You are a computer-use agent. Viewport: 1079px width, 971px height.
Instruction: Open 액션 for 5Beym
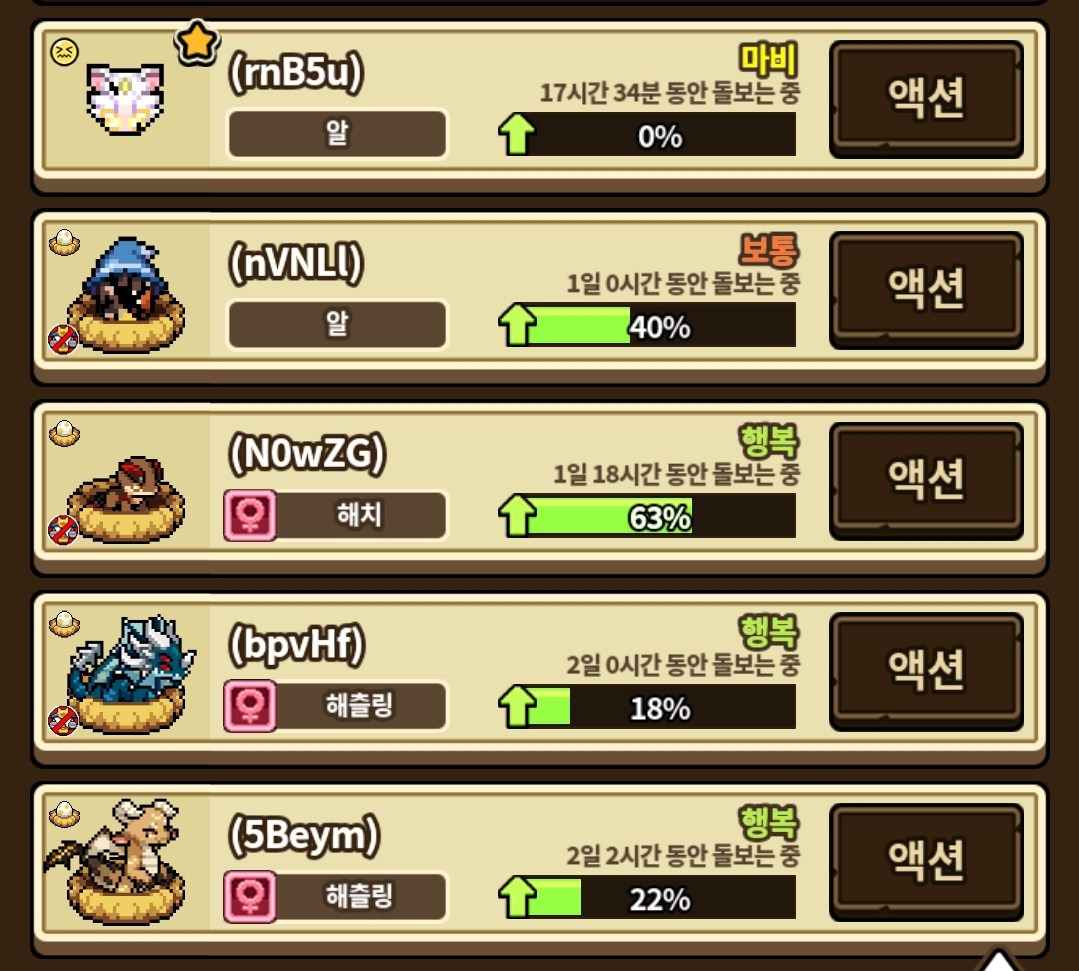(926, 861)
